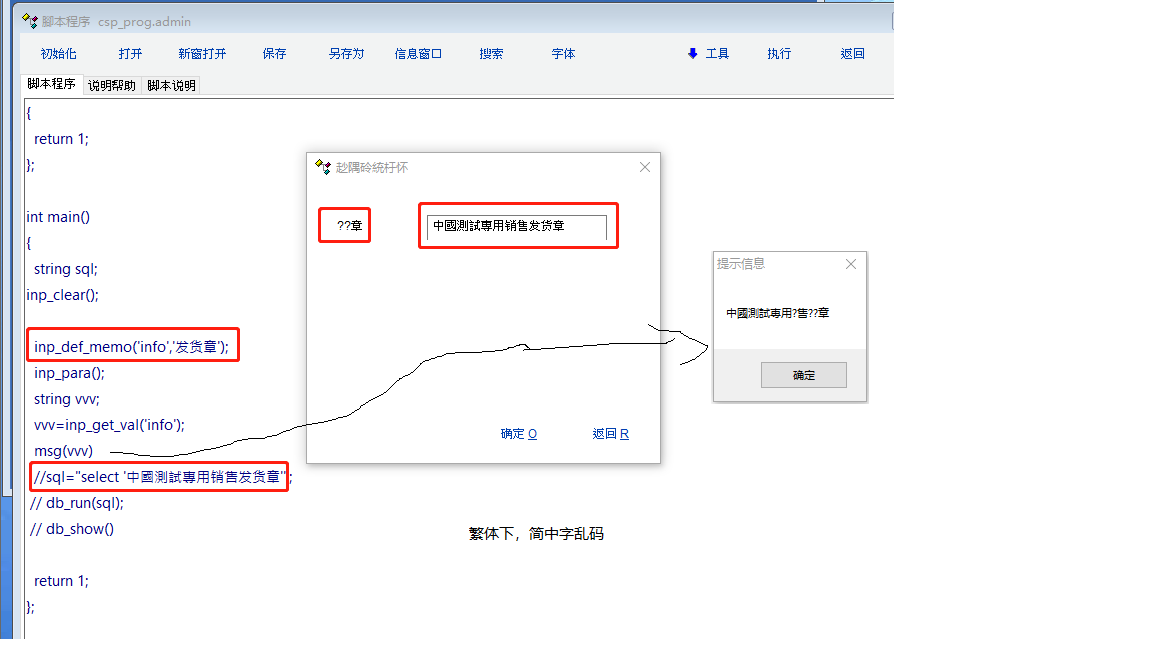Run the script with 执行
This screenshot has height=648, width=1152.
click(x=779, y=54)
